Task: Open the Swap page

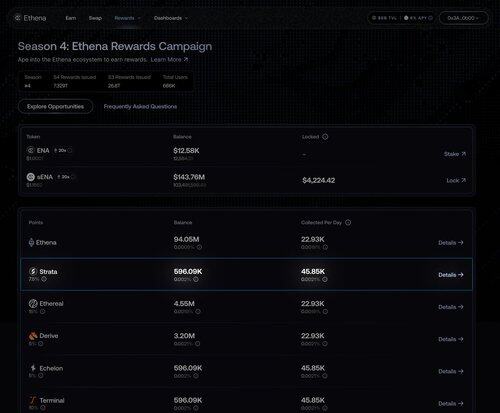Action: [95, 18]
